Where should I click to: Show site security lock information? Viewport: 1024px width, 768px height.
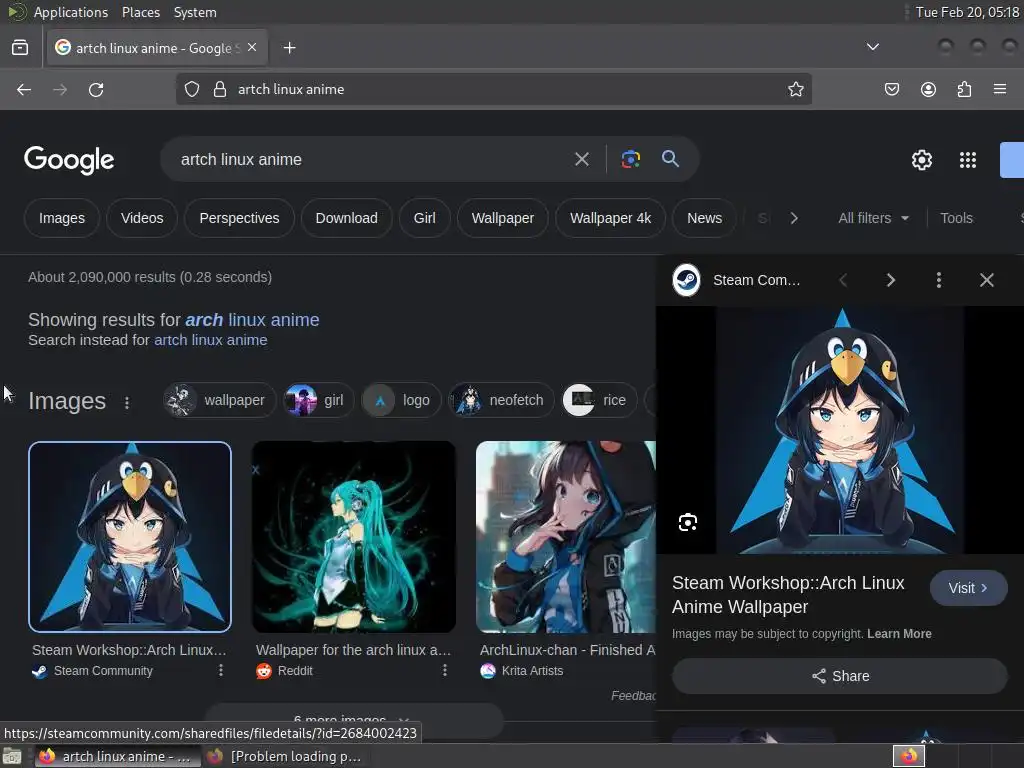point(220,89)
